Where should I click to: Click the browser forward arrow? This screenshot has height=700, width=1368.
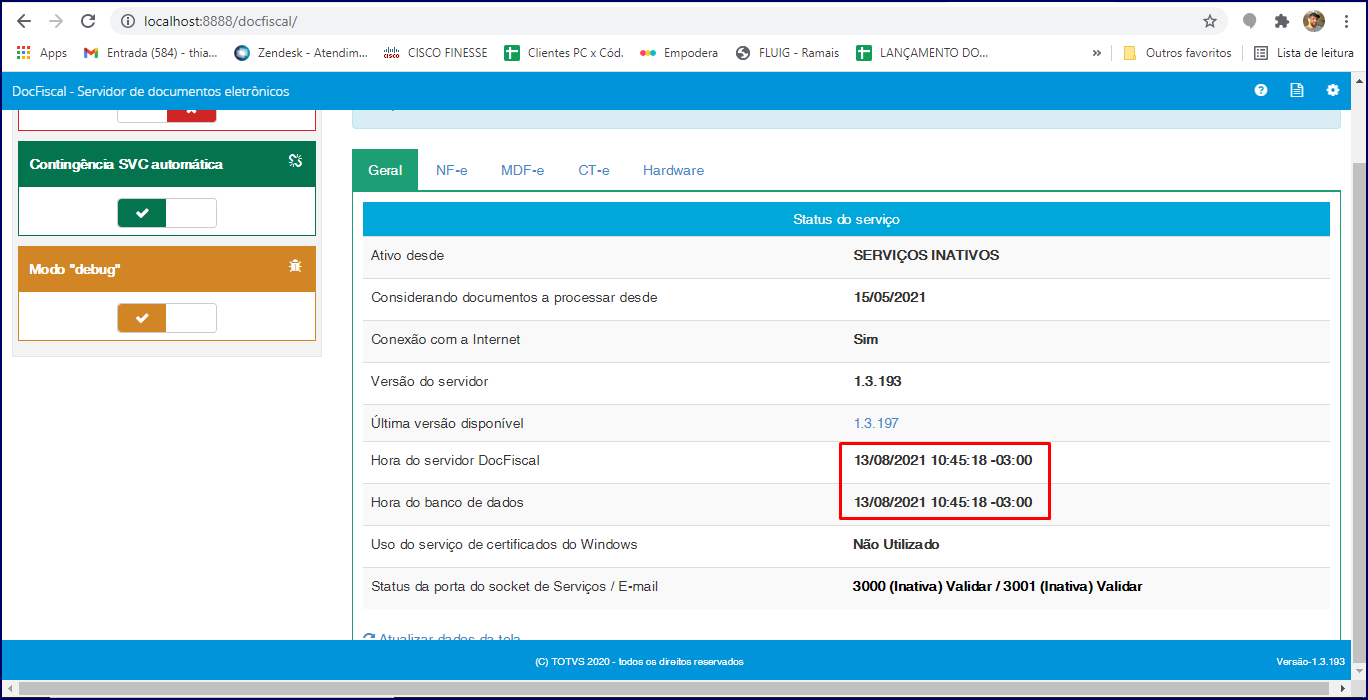tap(56, 21)
